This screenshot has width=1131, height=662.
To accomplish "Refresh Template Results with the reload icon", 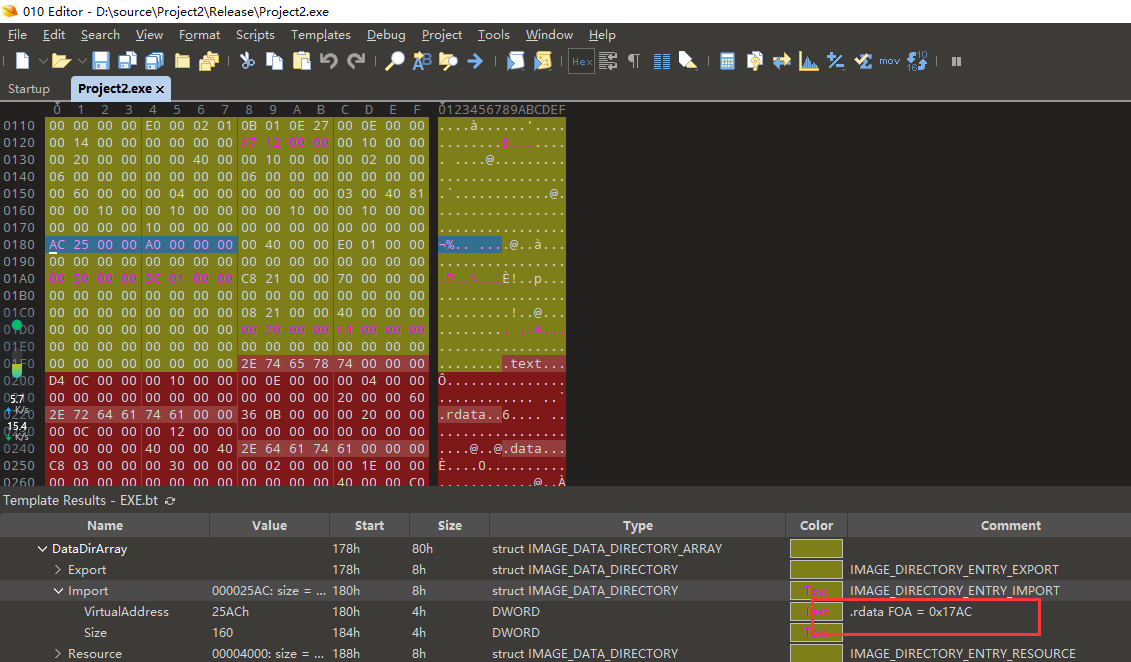I will point(170,500).
